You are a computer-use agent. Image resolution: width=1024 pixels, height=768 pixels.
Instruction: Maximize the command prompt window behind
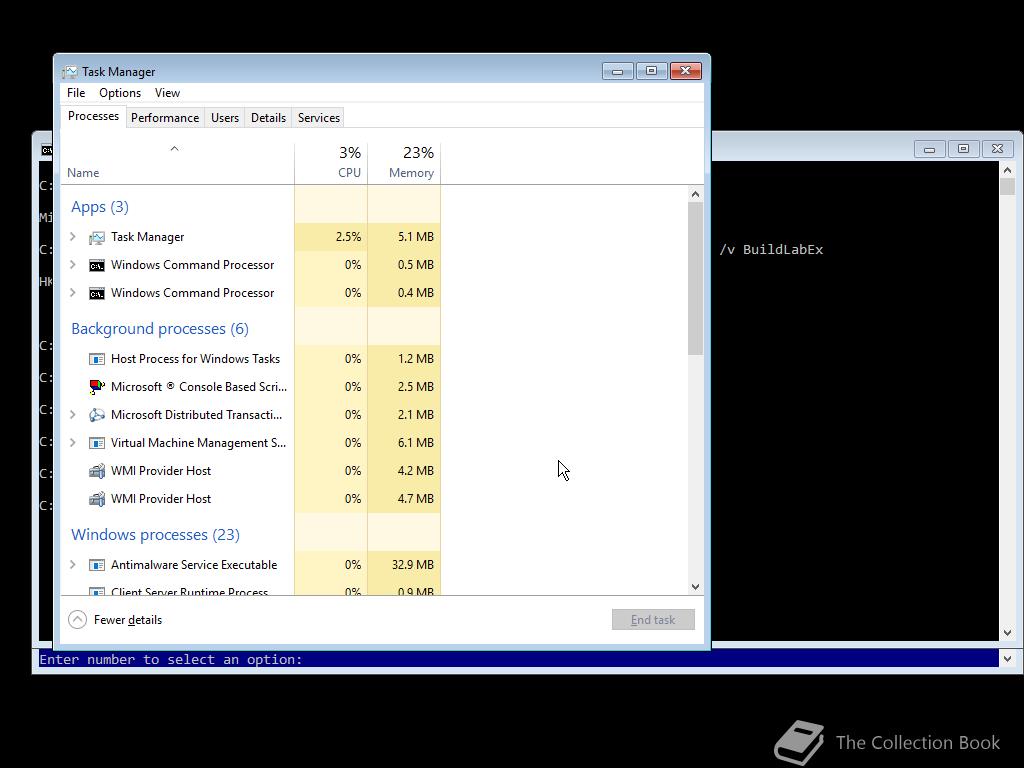[x=963, y=150]
